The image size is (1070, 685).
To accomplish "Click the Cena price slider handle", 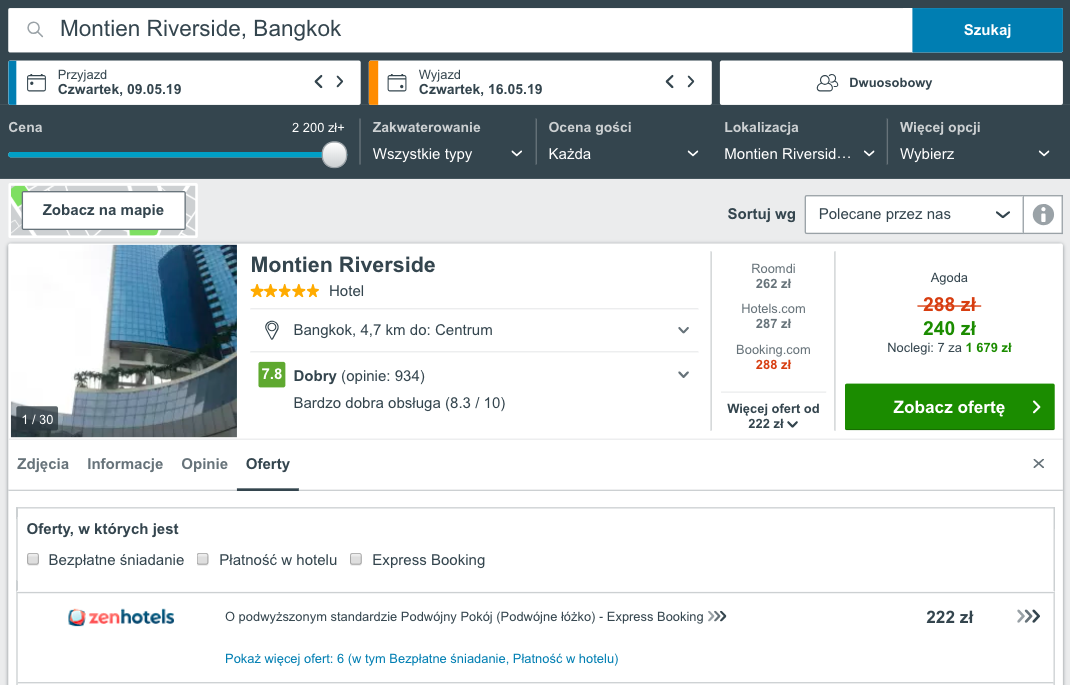I will (334, 154).
